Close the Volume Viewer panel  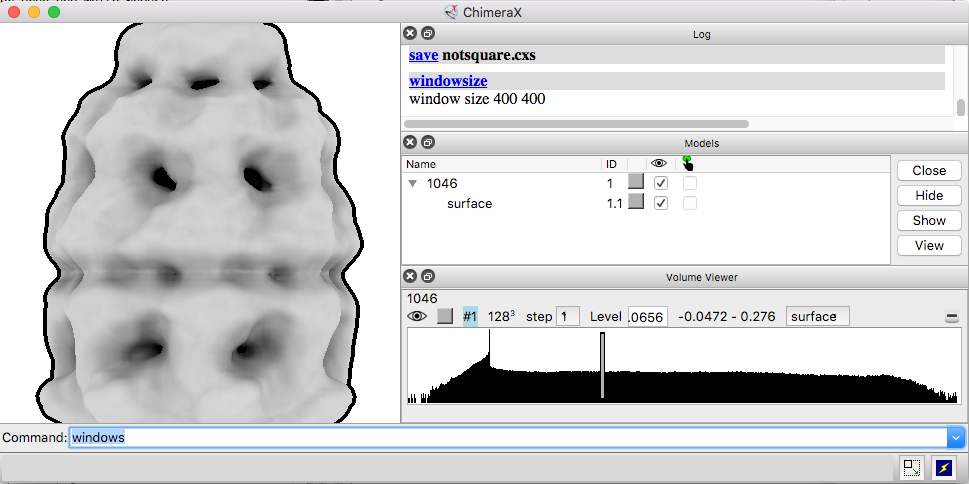pyautogui.click(x=410, y=276)
